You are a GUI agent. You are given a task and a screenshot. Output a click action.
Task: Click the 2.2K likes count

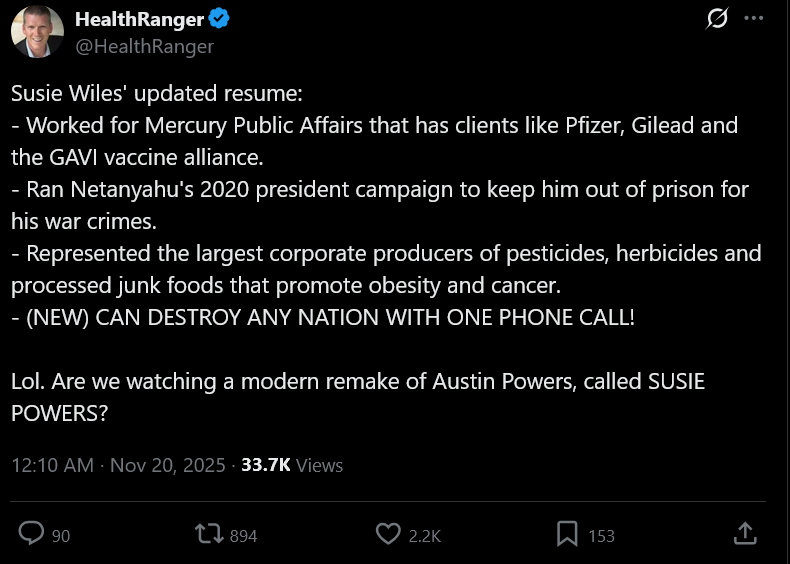pyautogui.click(x=425, y=536)
